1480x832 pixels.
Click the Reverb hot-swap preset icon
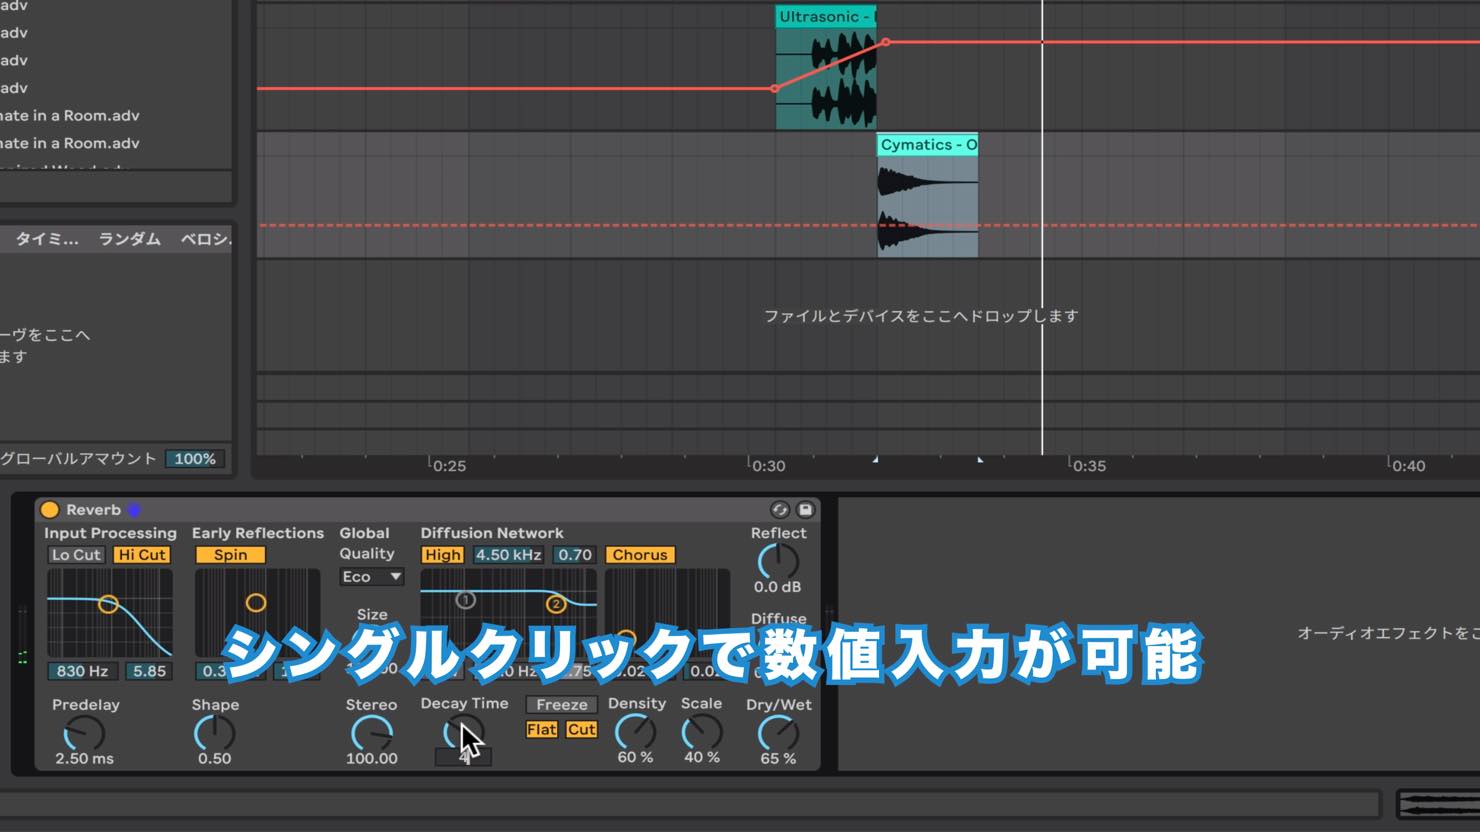coord(780,510)
